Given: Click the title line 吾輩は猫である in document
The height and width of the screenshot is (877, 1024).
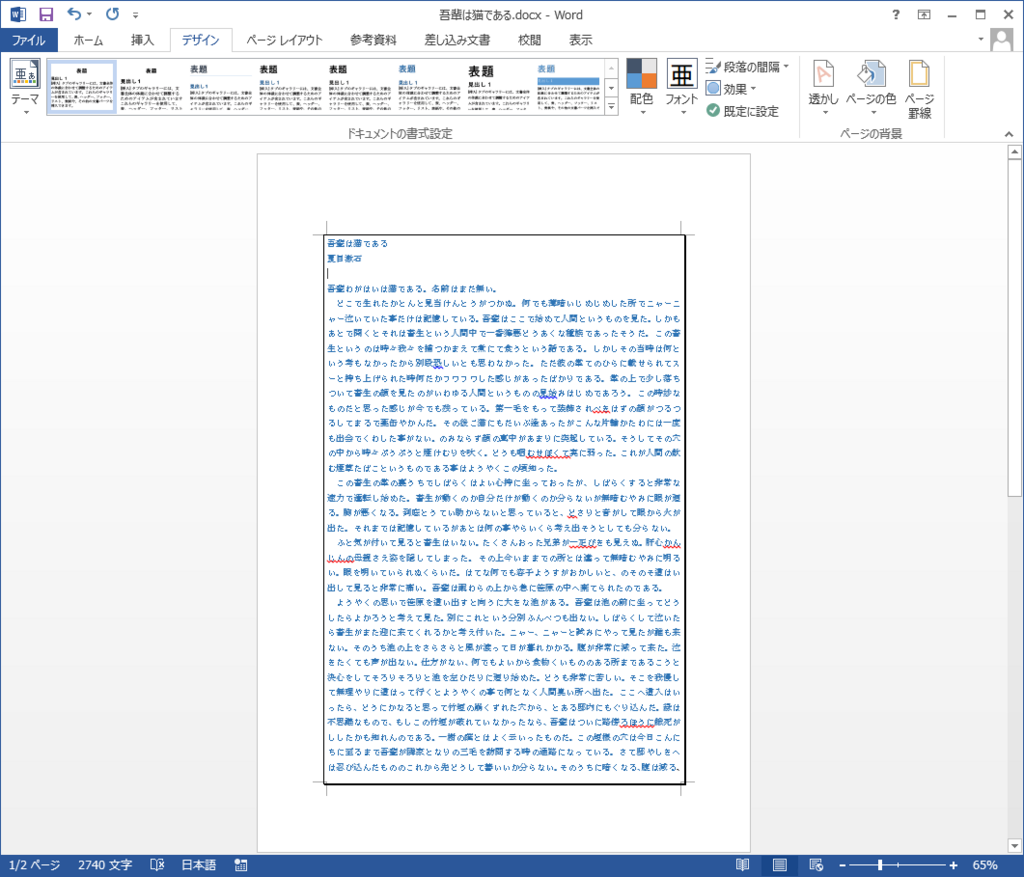Looking at the screenshot, I should [357, 244].
